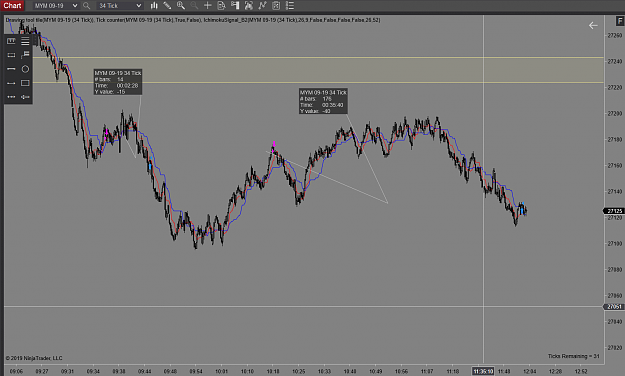The width and height of the screenshot is (625, 376).
Task: Select the arrow line drawing tool tile
Action: (x=25, y=97)
